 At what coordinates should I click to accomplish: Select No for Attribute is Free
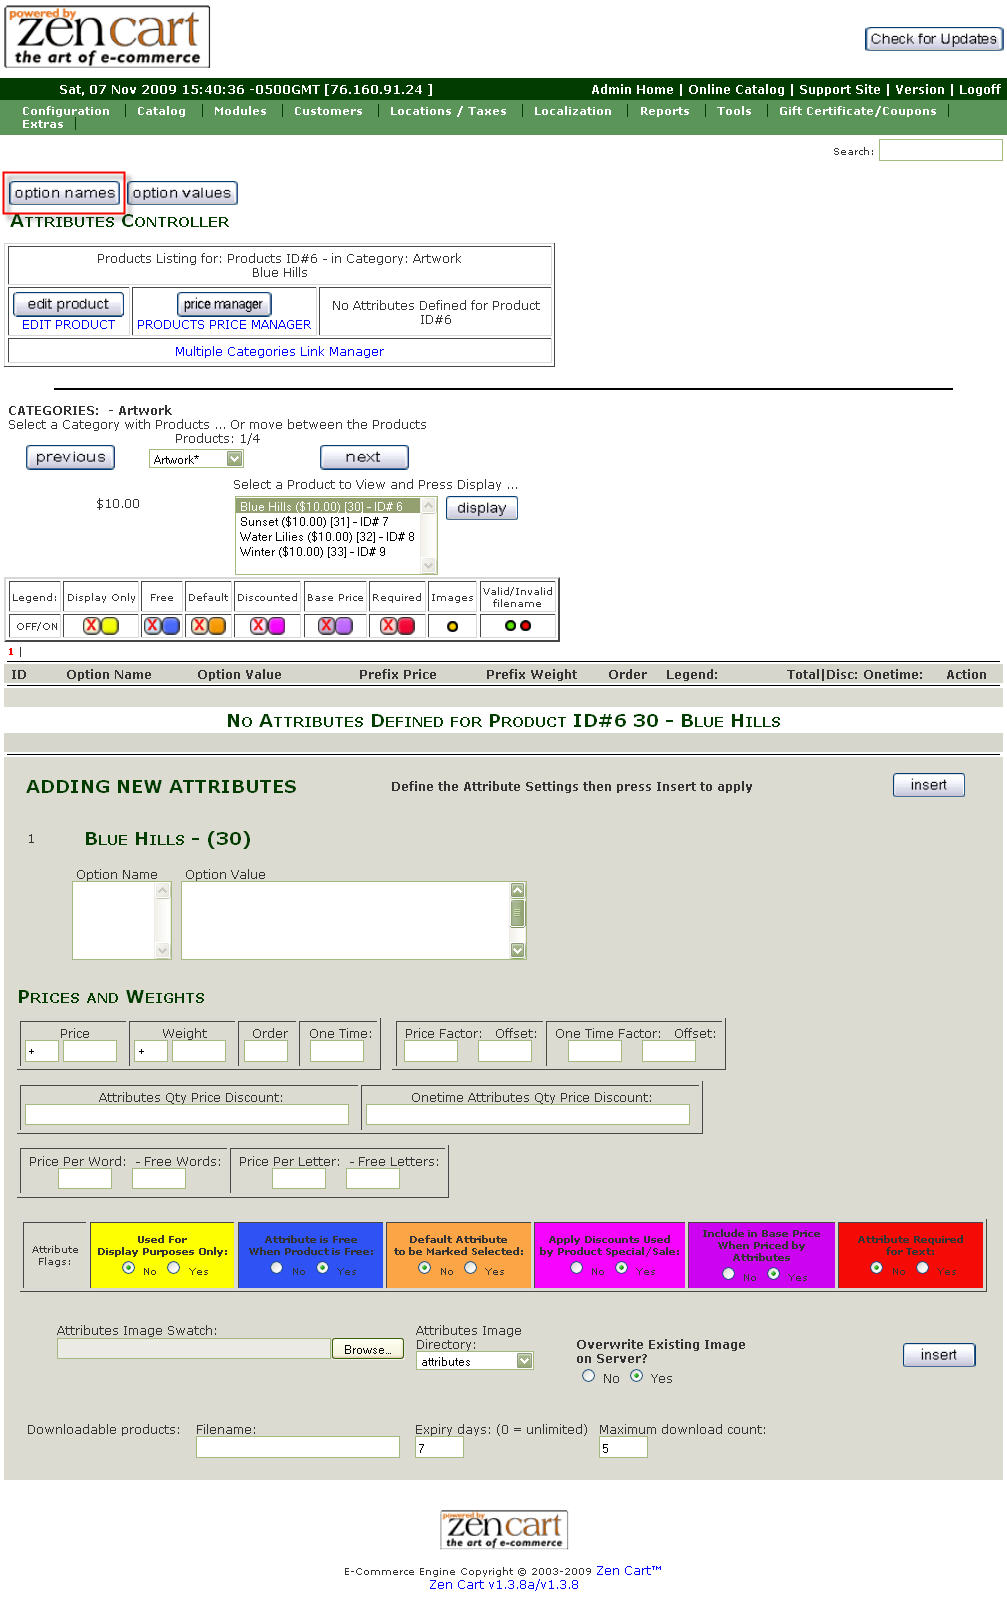(x=277, y=1268)
